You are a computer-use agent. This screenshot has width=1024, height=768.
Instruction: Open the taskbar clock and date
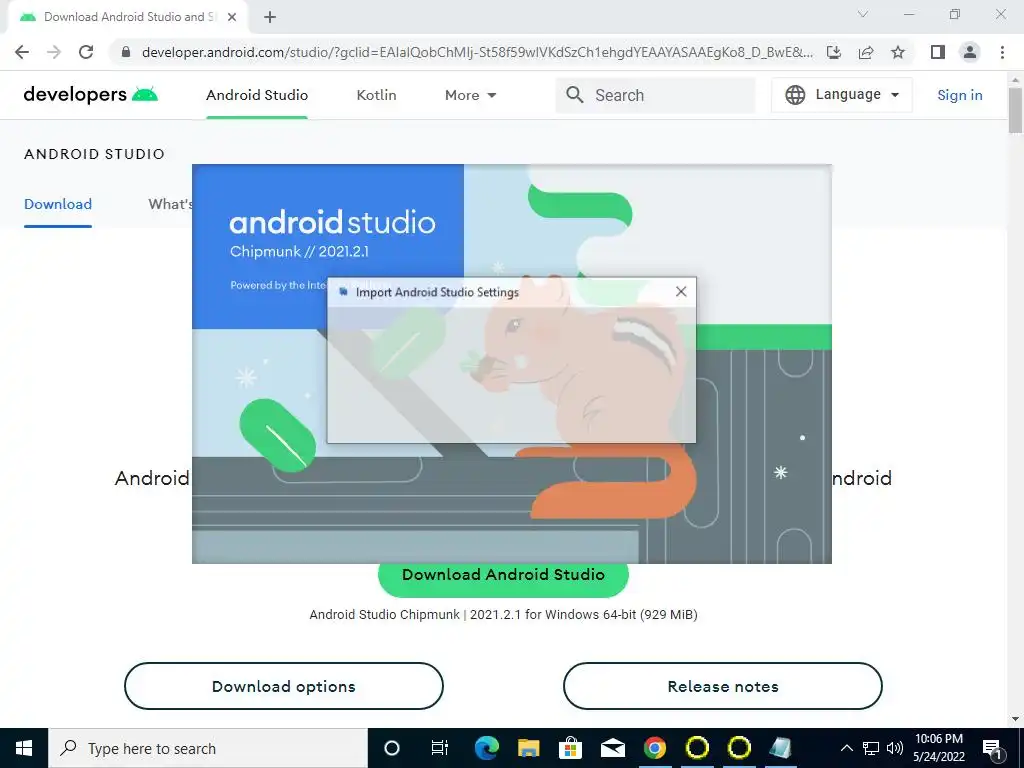939,748
